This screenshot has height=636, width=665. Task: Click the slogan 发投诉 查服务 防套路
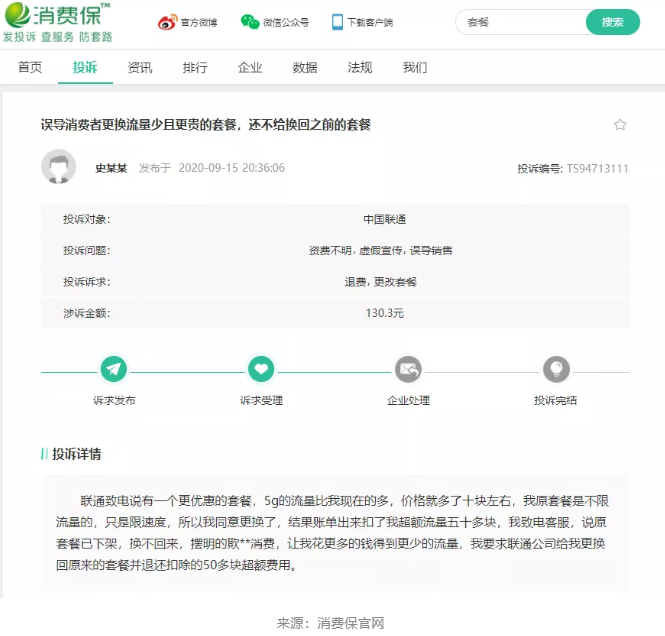pos(57,37)
